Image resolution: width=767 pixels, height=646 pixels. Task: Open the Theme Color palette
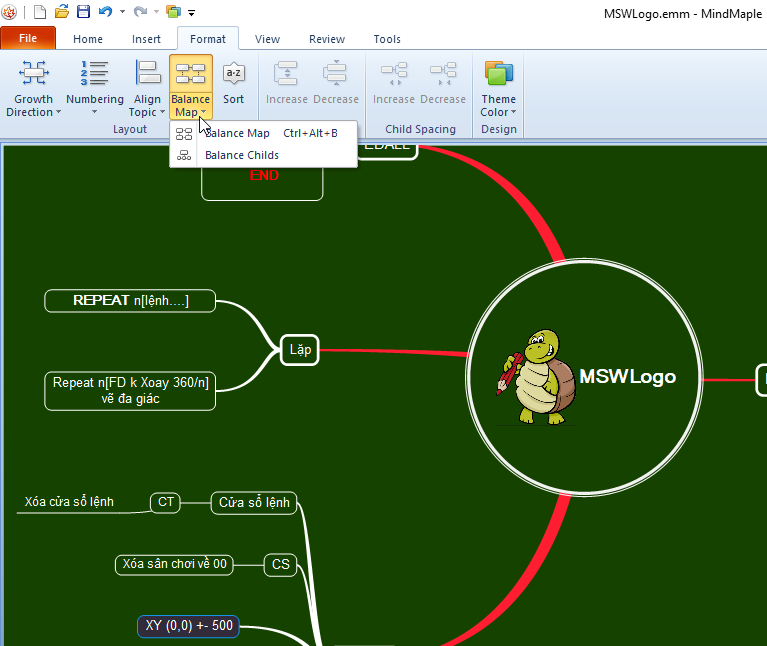(498, 88)
